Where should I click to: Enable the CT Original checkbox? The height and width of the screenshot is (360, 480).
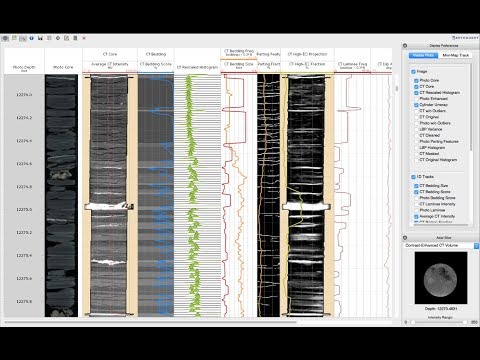(416, 117)
